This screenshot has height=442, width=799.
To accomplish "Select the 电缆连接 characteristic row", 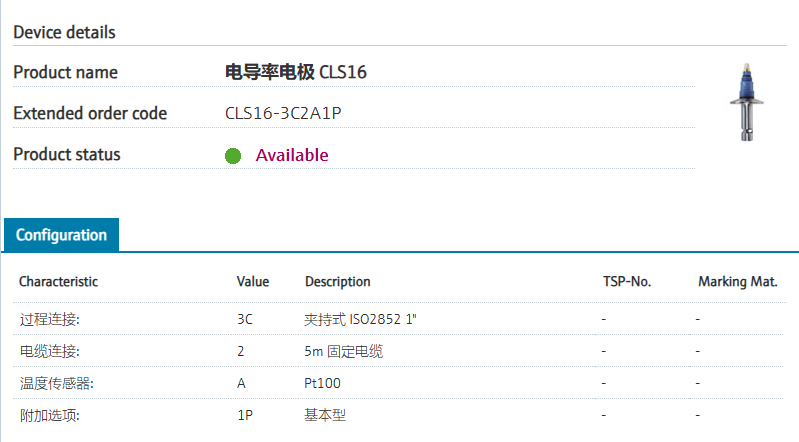I will tap(50, 351).
